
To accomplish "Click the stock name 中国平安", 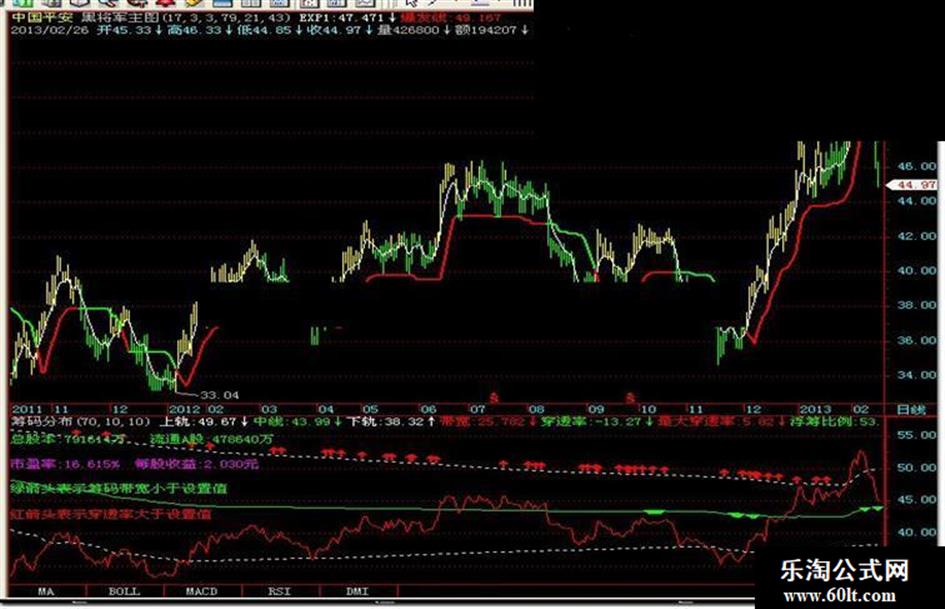I will [41, 17].
